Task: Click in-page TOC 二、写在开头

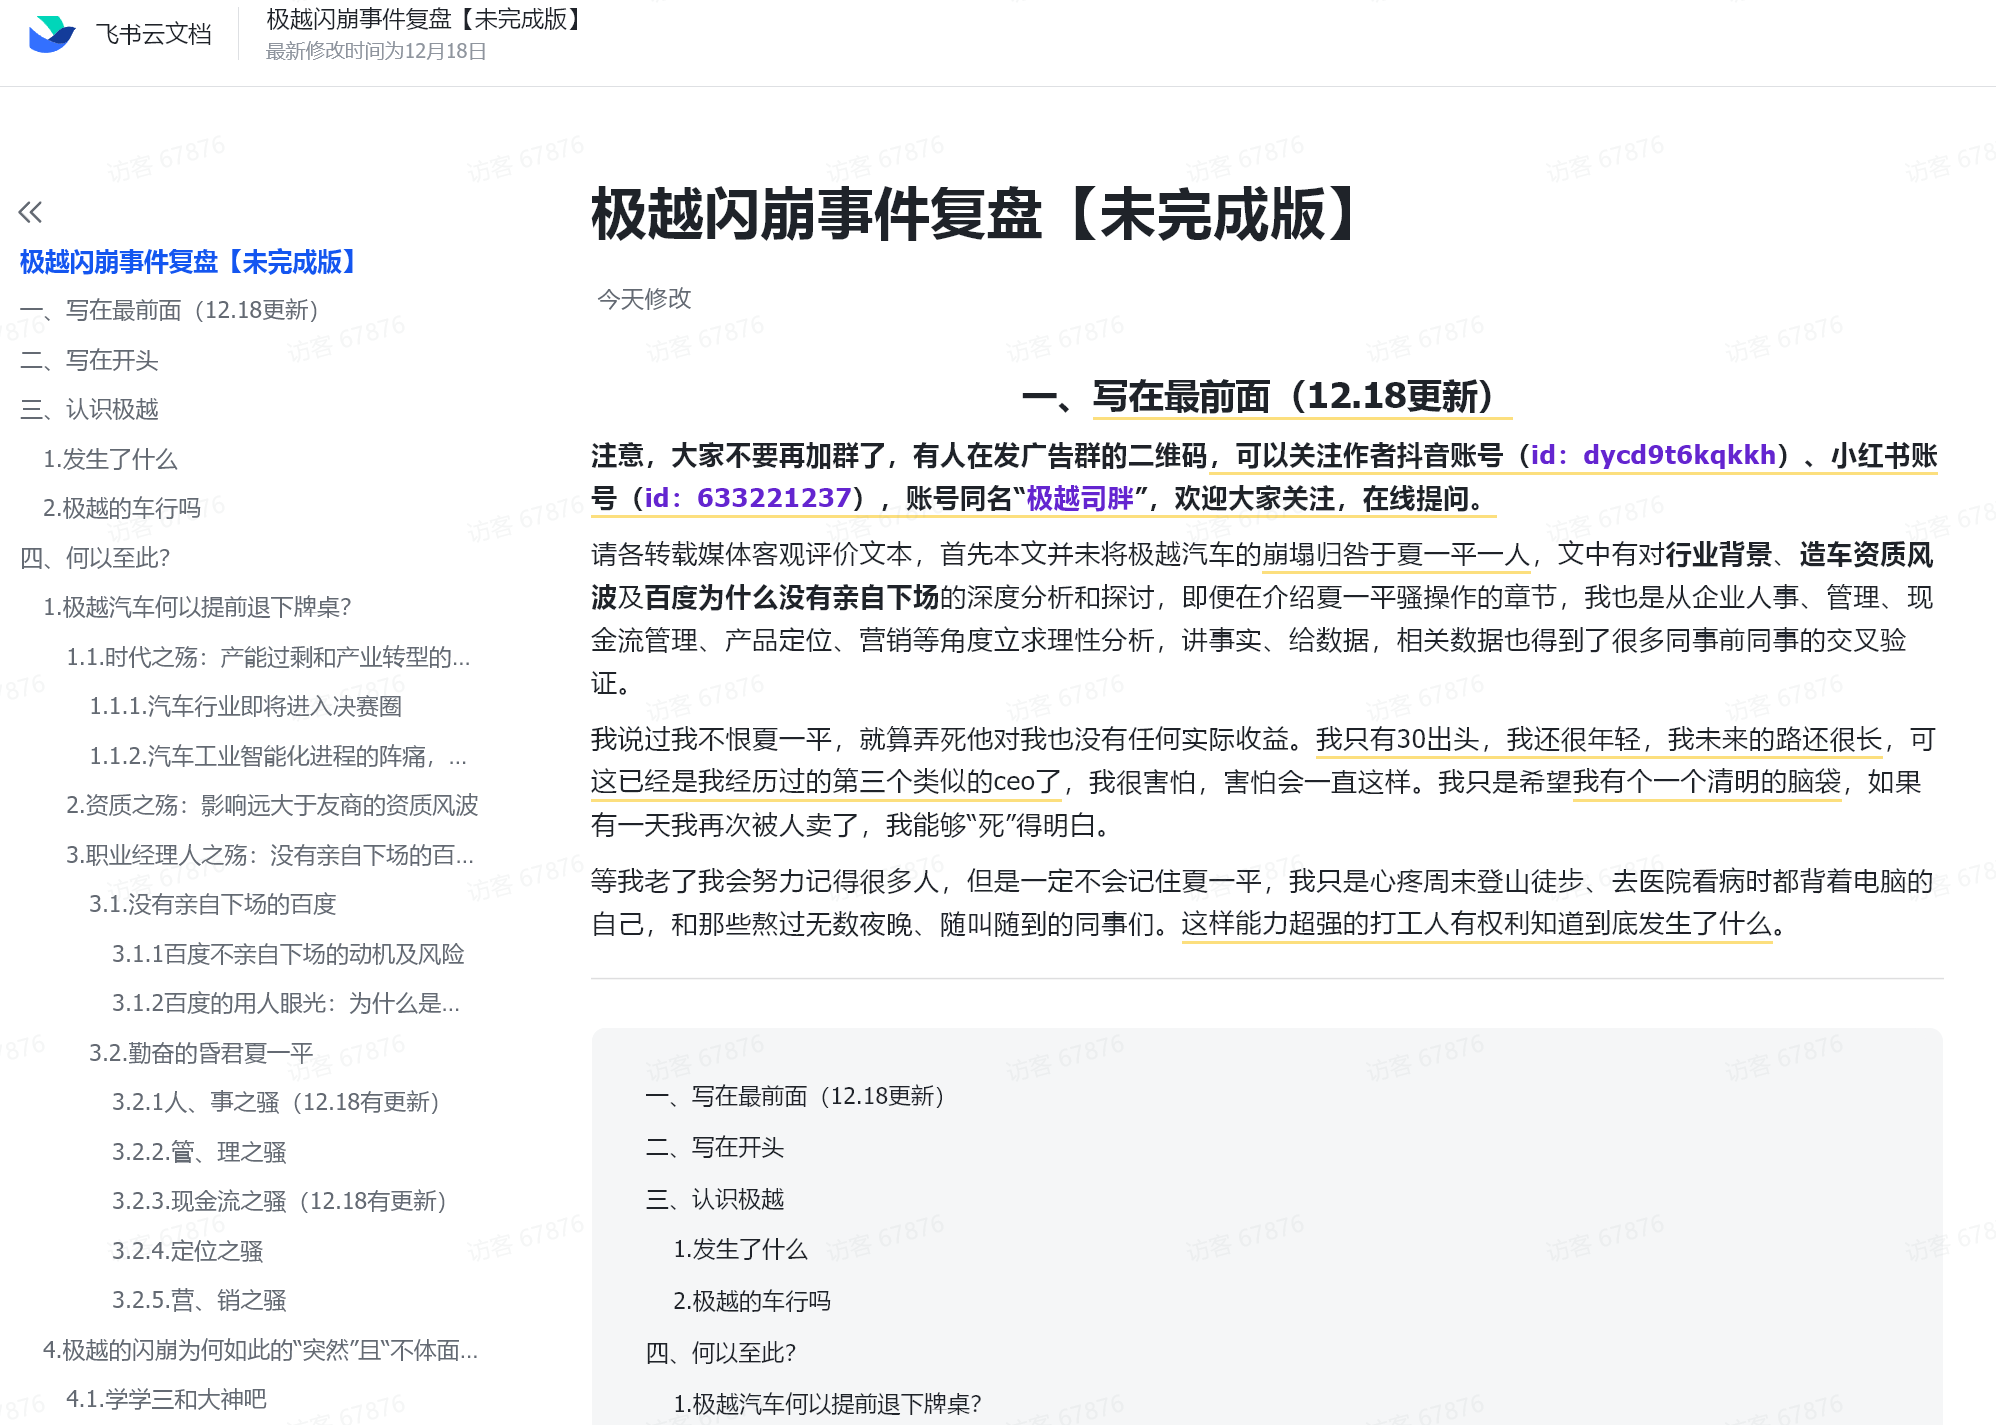Action: 715,1147
